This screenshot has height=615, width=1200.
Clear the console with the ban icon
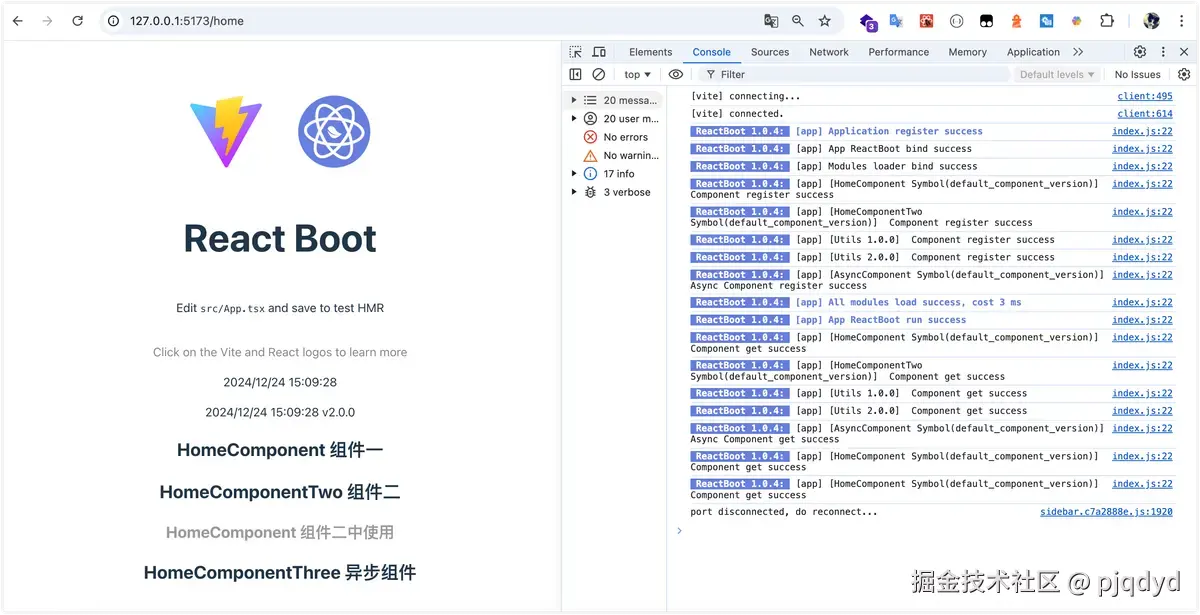click(x=598, y=74)
